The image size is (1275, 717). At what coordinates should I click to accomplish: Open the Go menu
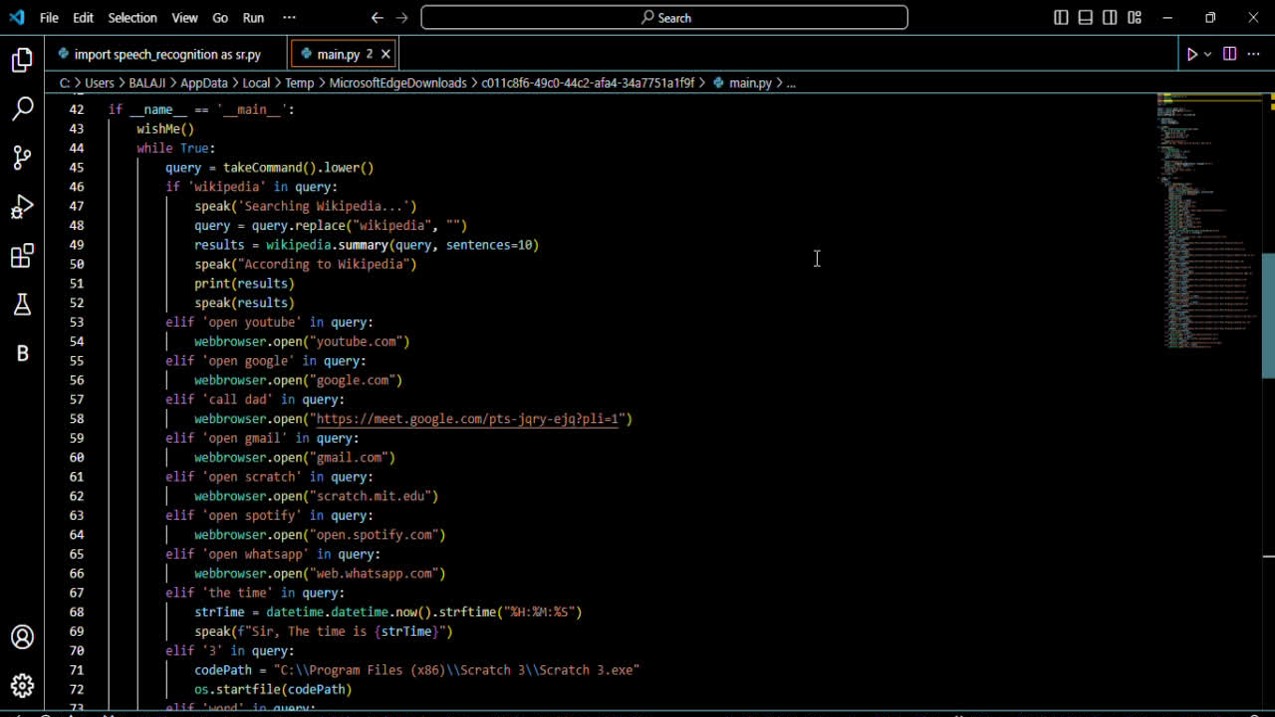pos(220,18)
